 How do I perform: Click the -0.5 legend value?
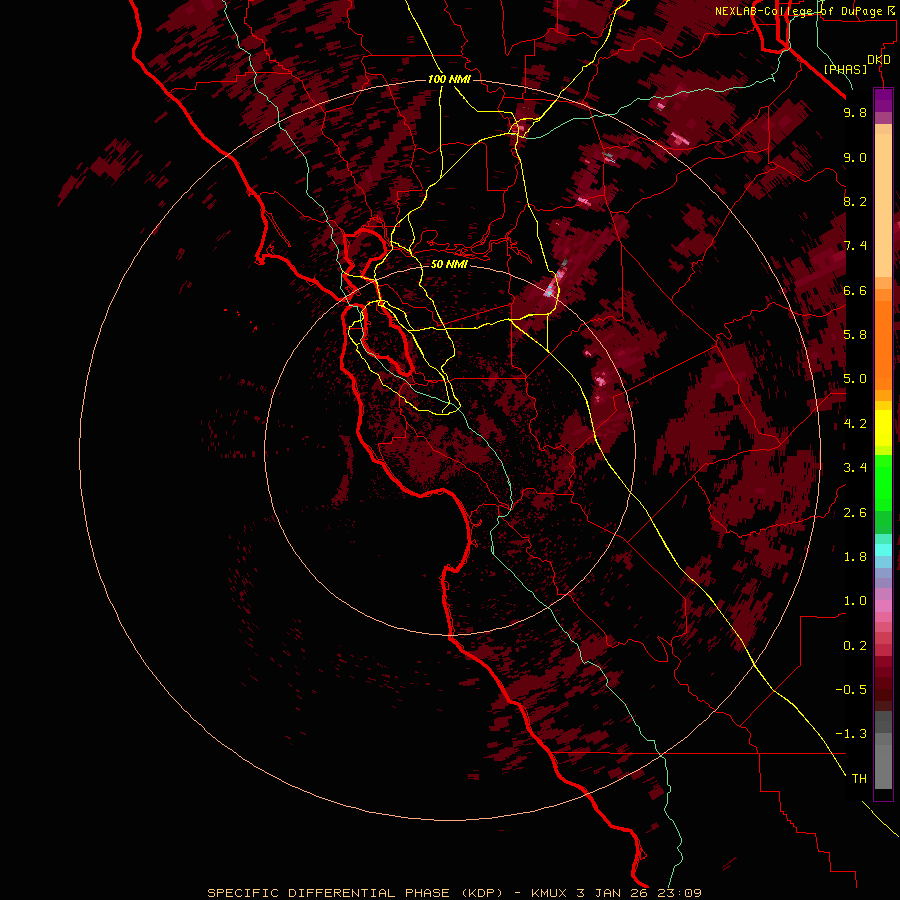(x=851, y=690)
